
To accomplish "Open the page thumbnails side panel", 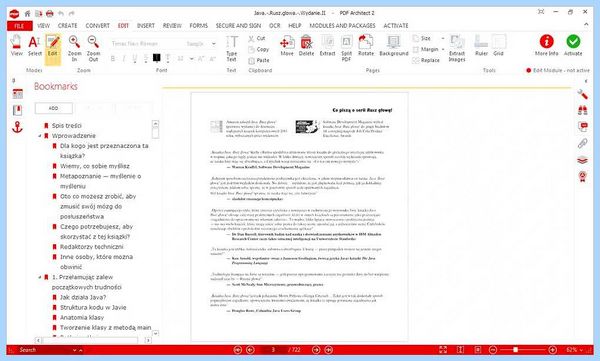I will pyautogui.click(x=18, y=93).
